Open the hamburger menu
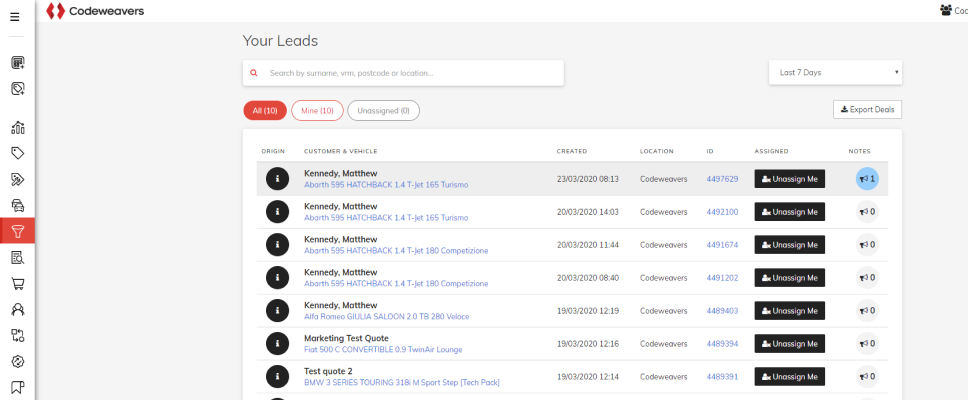This screenshot has height=400, width=968. [x=15, y=17]
